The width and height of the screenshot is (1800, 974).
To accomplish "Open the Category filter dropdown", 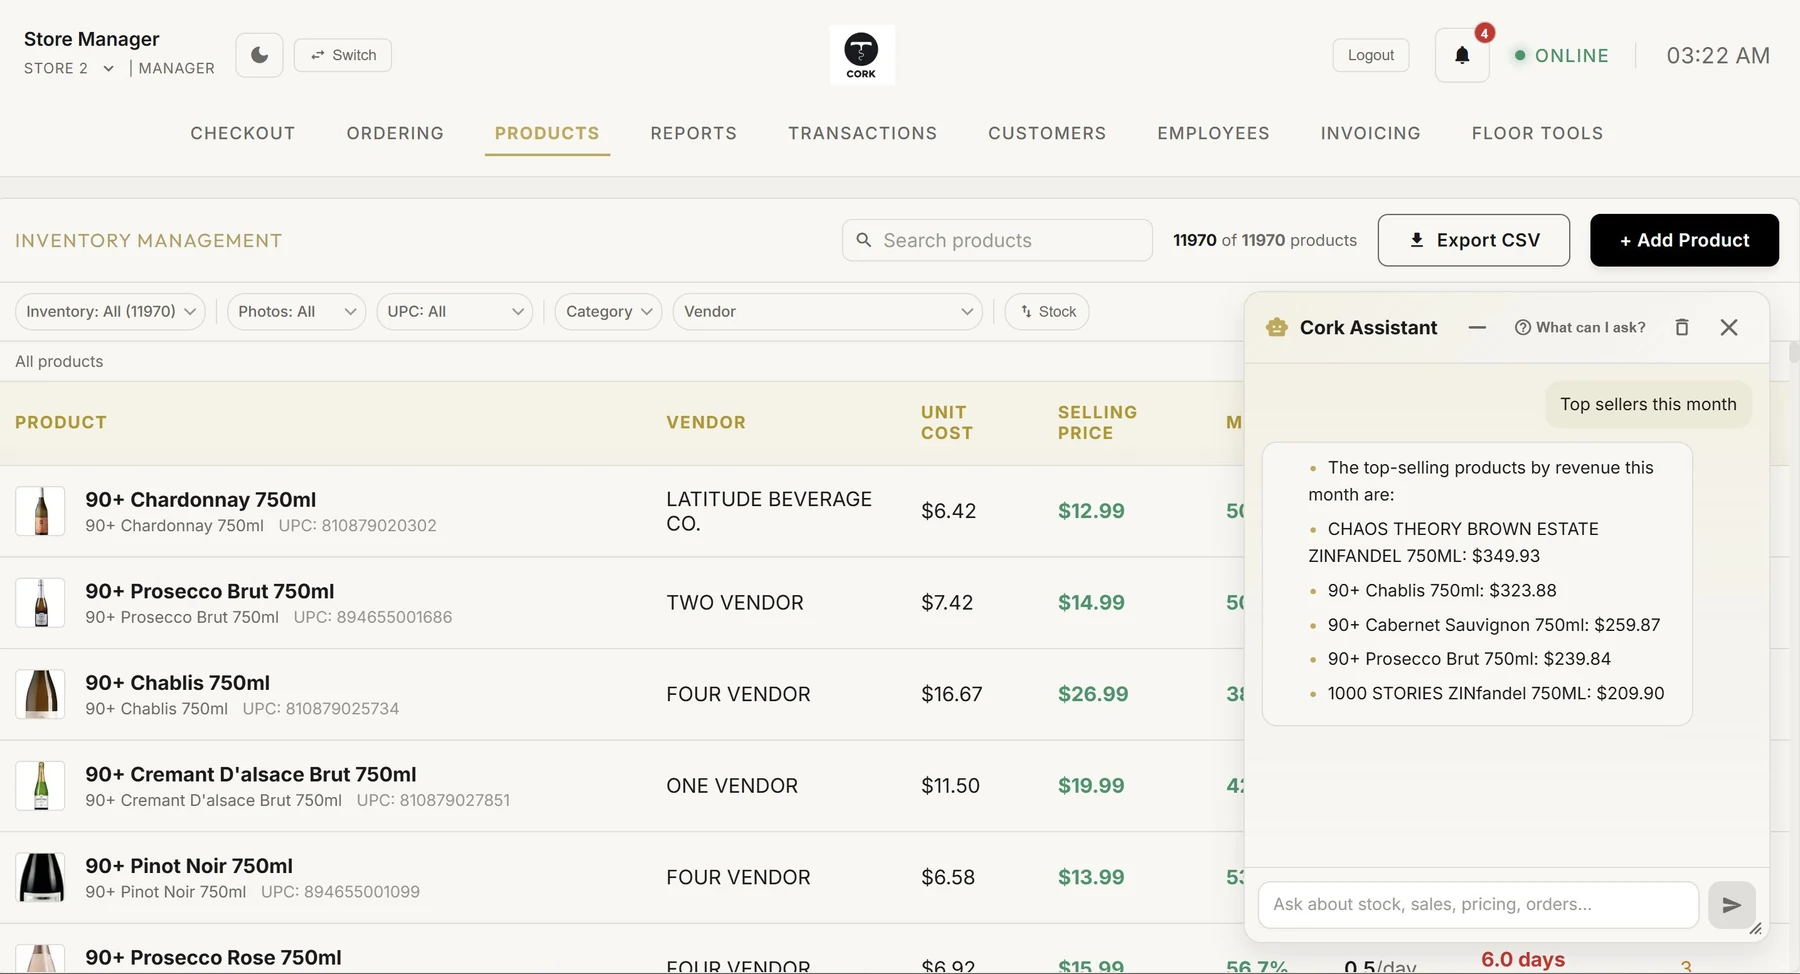I will (608, 312).
